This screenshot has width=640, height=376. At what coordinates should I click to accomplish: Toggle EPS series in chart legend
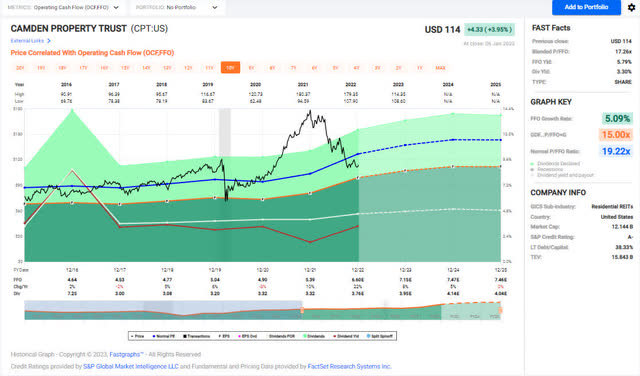coord(224,336)
